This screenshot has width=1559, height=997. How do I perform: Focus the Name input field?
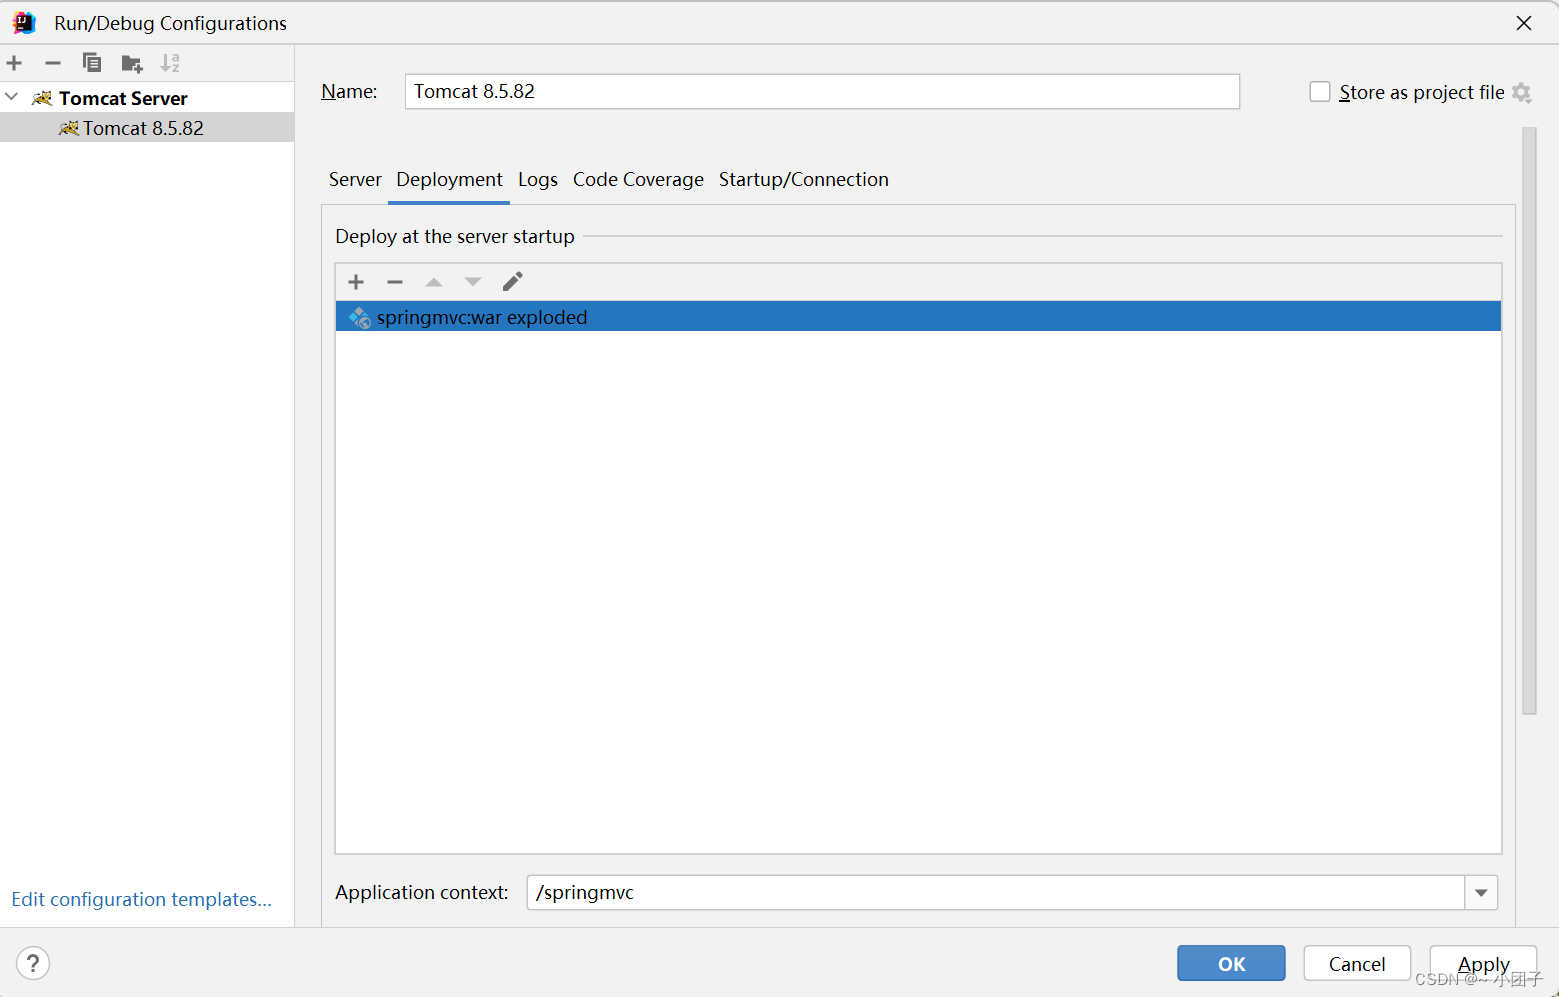[x=822, y=92]
